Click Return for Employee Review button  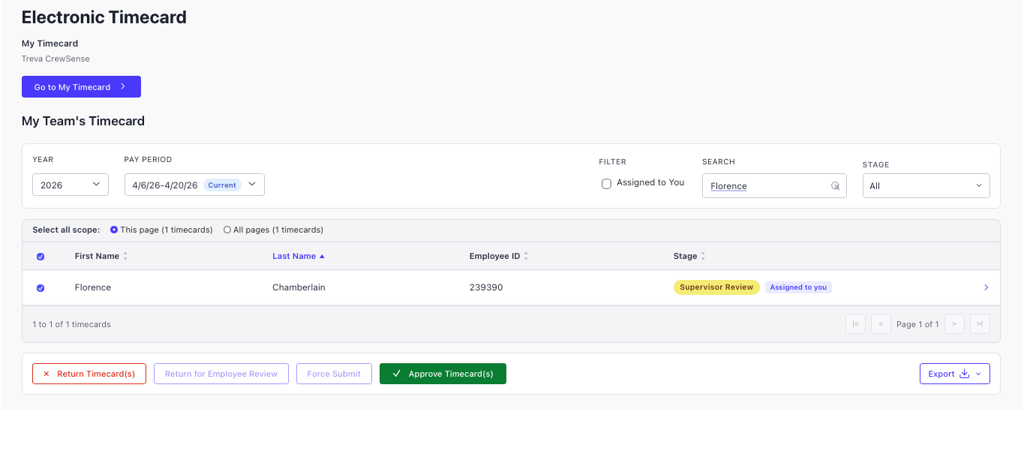click(x=221, y=374)
